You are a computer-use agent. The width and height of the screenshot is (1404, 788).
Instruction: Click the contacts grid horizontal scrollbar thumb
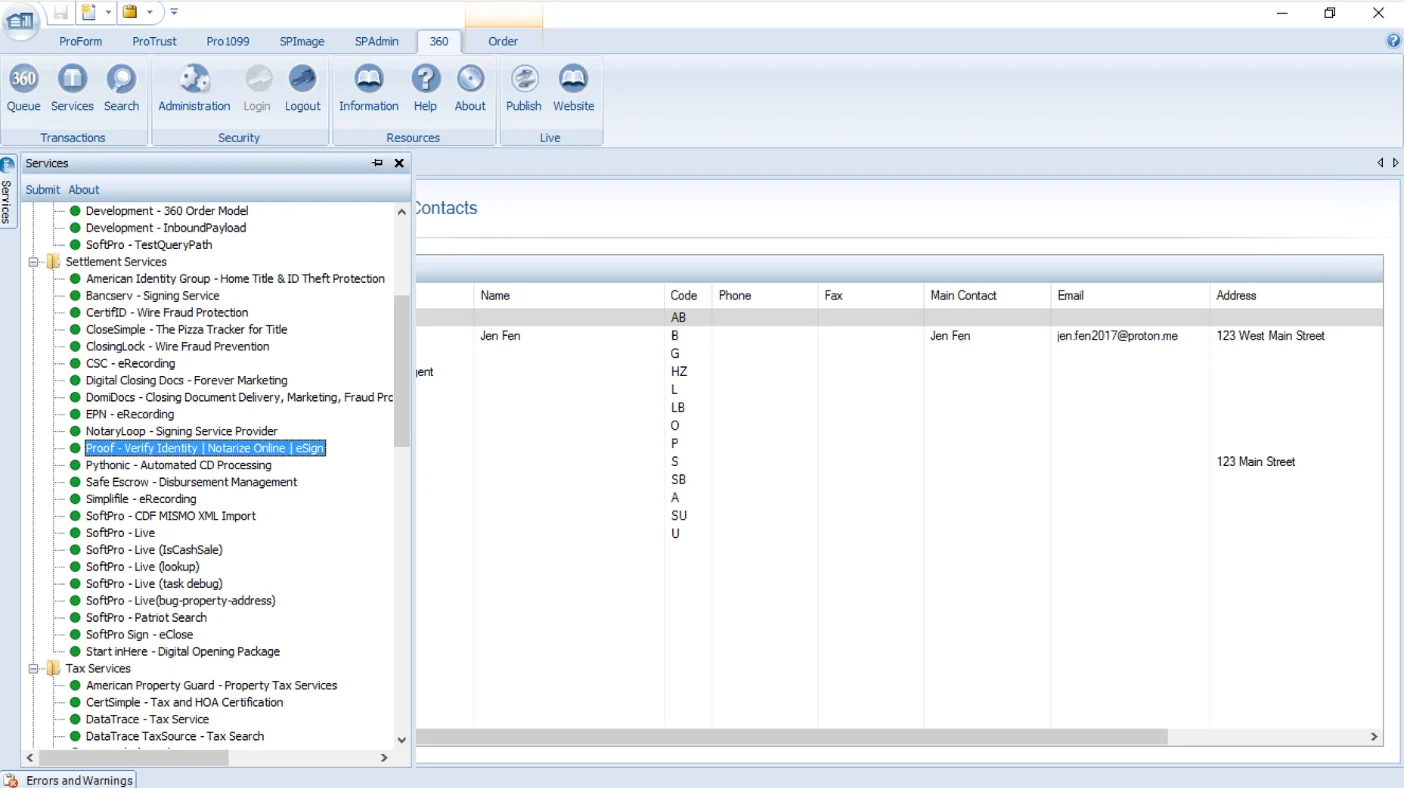point(792,736)
